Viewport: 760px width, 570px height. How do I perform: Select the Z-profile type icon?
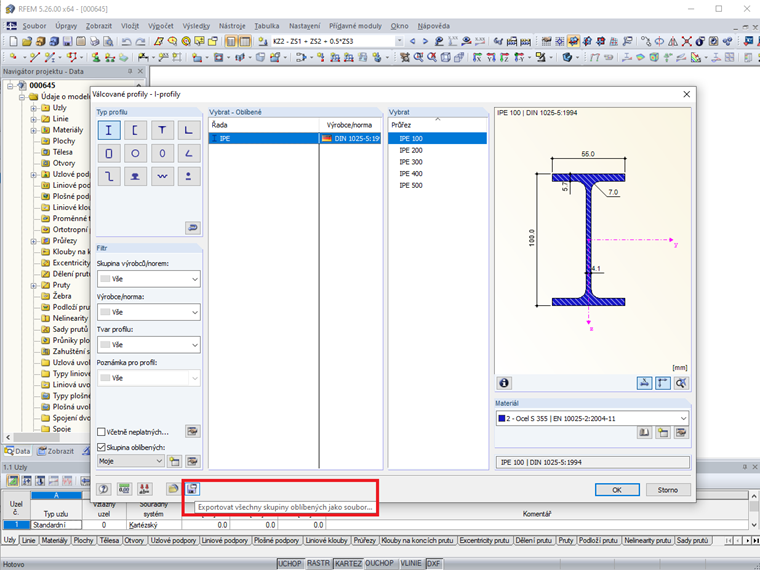pyautogui.click(x=109, y=177)
